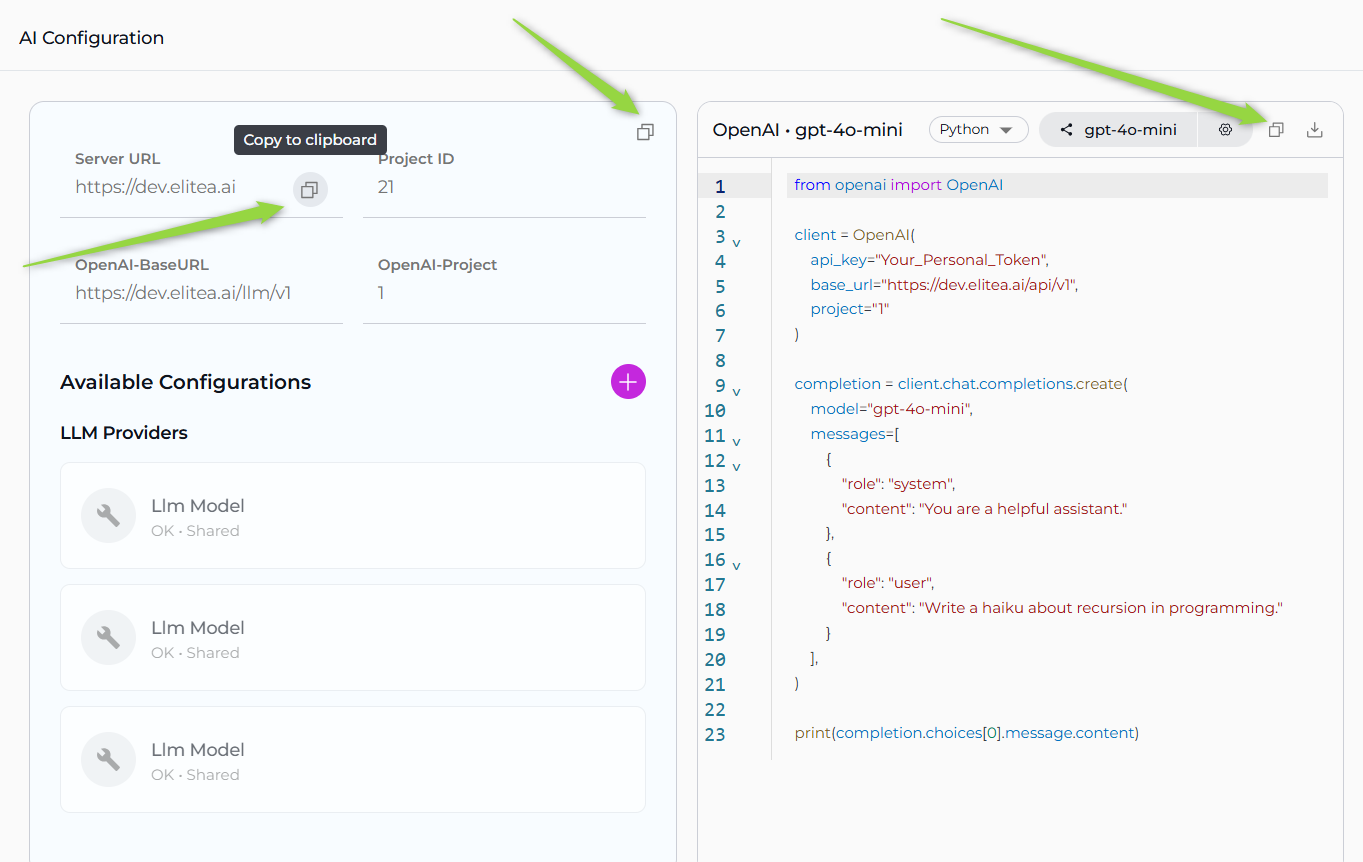The width and height of the screenshot is (1363, 862).
Task: Select the OpenAI-Project value 1
Action: pyautogui.click(x=381, y=293)
